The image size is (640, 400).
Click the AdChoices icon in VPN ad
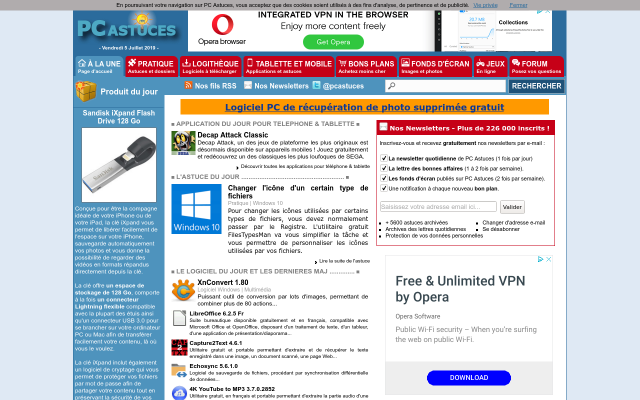click(x=540, y=259)
